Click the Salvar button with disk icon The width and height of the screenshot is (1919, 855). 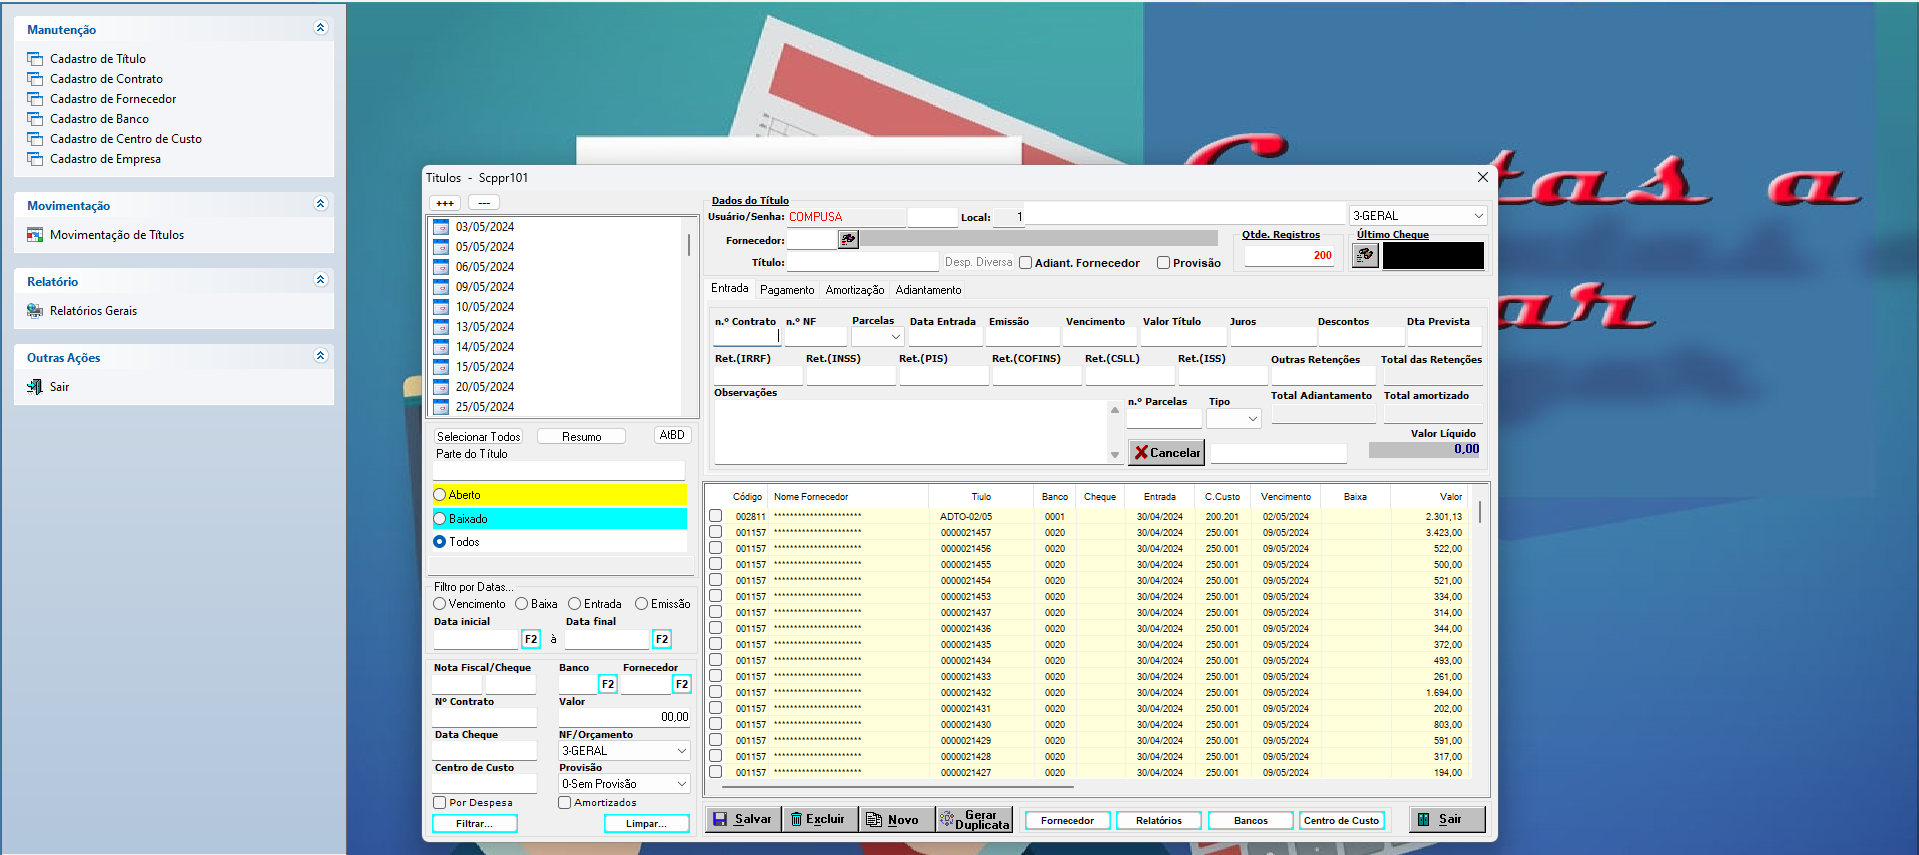point(743,819)
